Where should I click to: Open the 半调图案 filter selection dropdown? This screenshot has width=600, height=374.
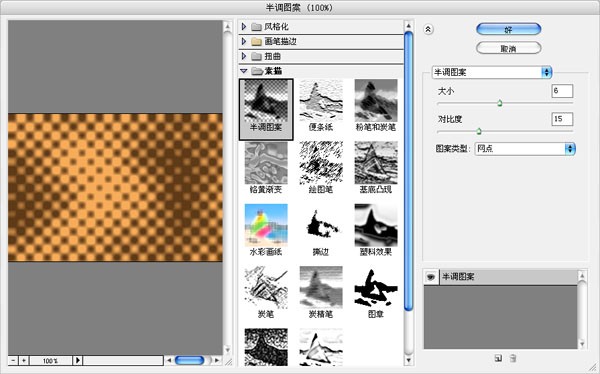pyautogui.click(x=492, y=72)
